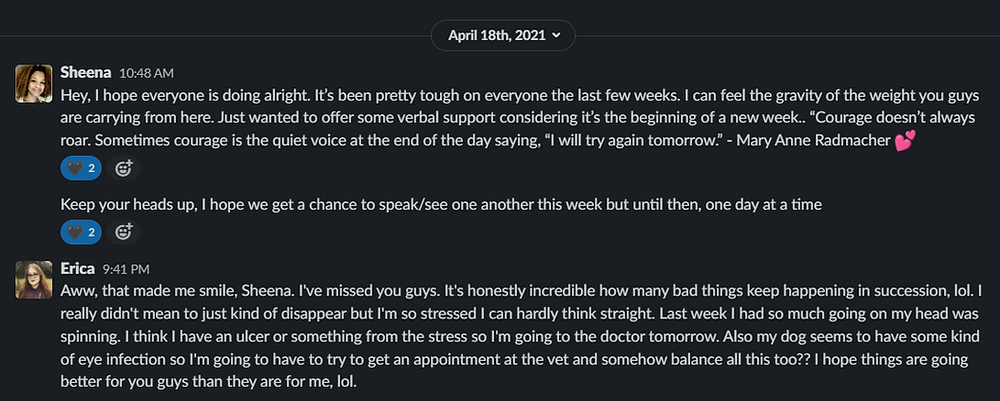
Task: Open the 10:48 AM message timestamp
Action: pos(147,73)
